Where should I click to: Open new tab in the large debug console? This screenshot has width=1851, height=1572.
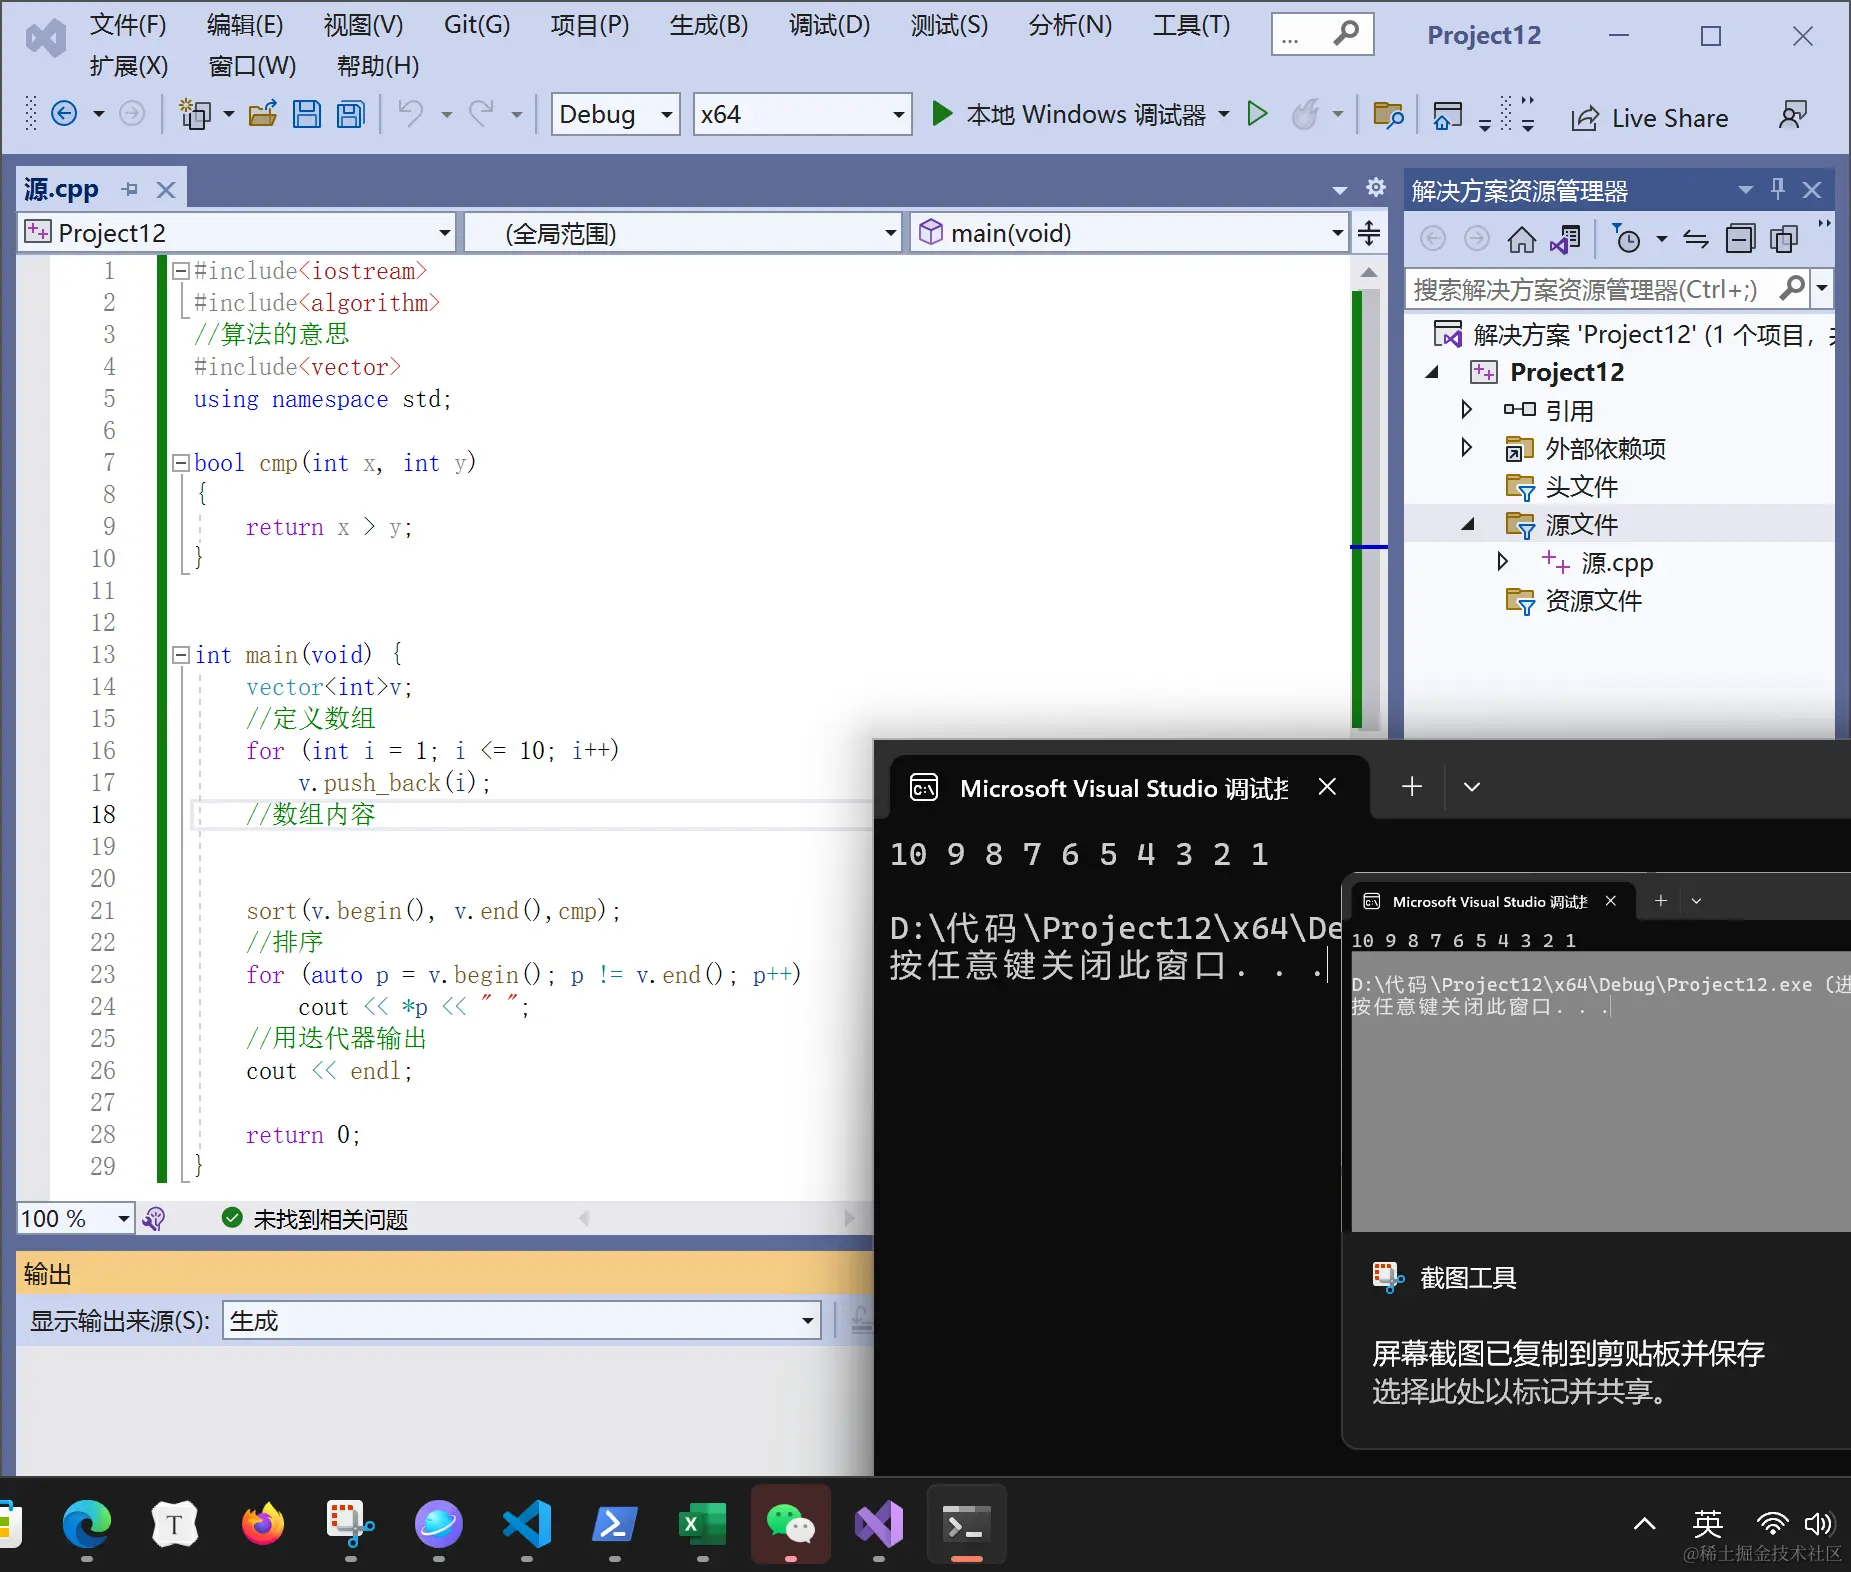(x=1412, y=787)
